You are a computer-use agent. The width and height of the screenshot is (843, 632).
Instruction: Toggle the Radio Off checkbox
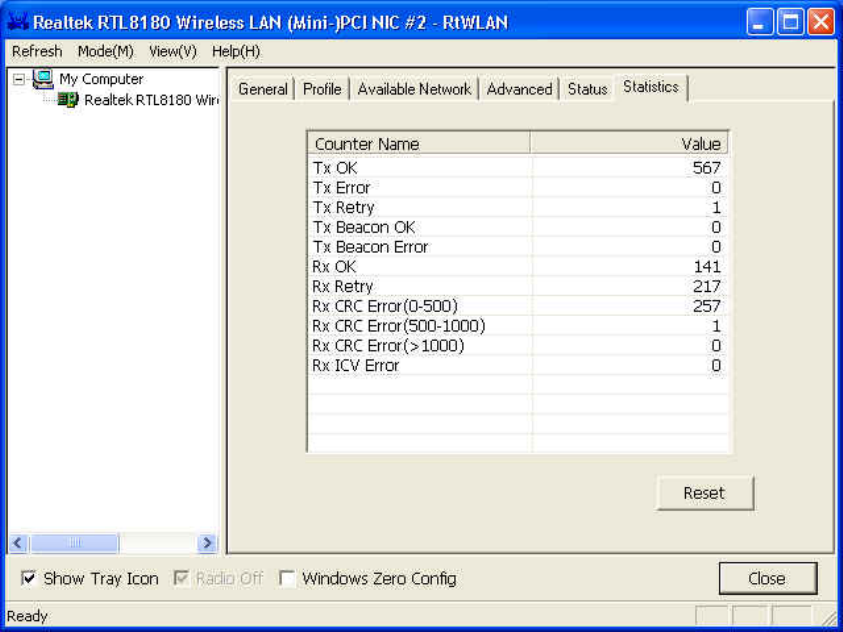181,579
